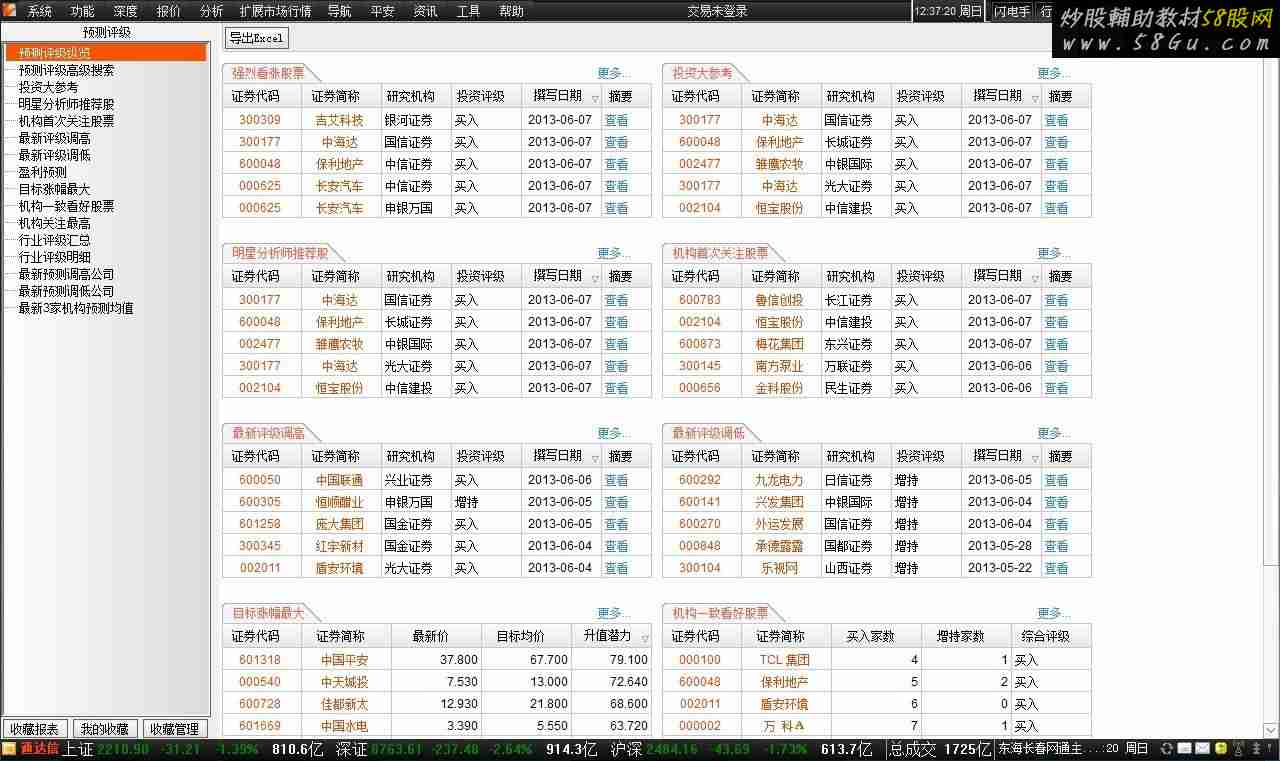Click the 收藏报表 button
The width and height of the screenshot is (1280, 761).
coord(35,729)
